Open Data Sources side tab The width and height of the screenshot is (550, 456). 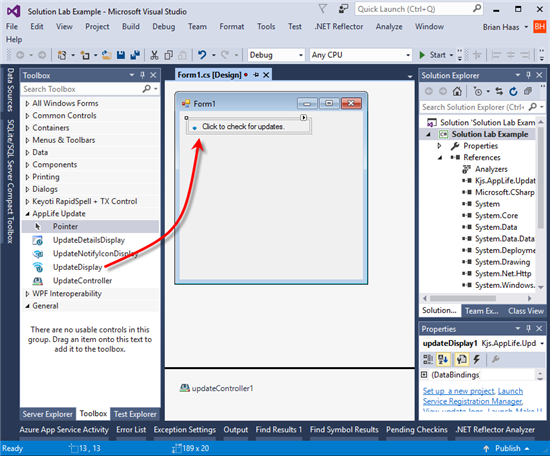tap(11, 90)
